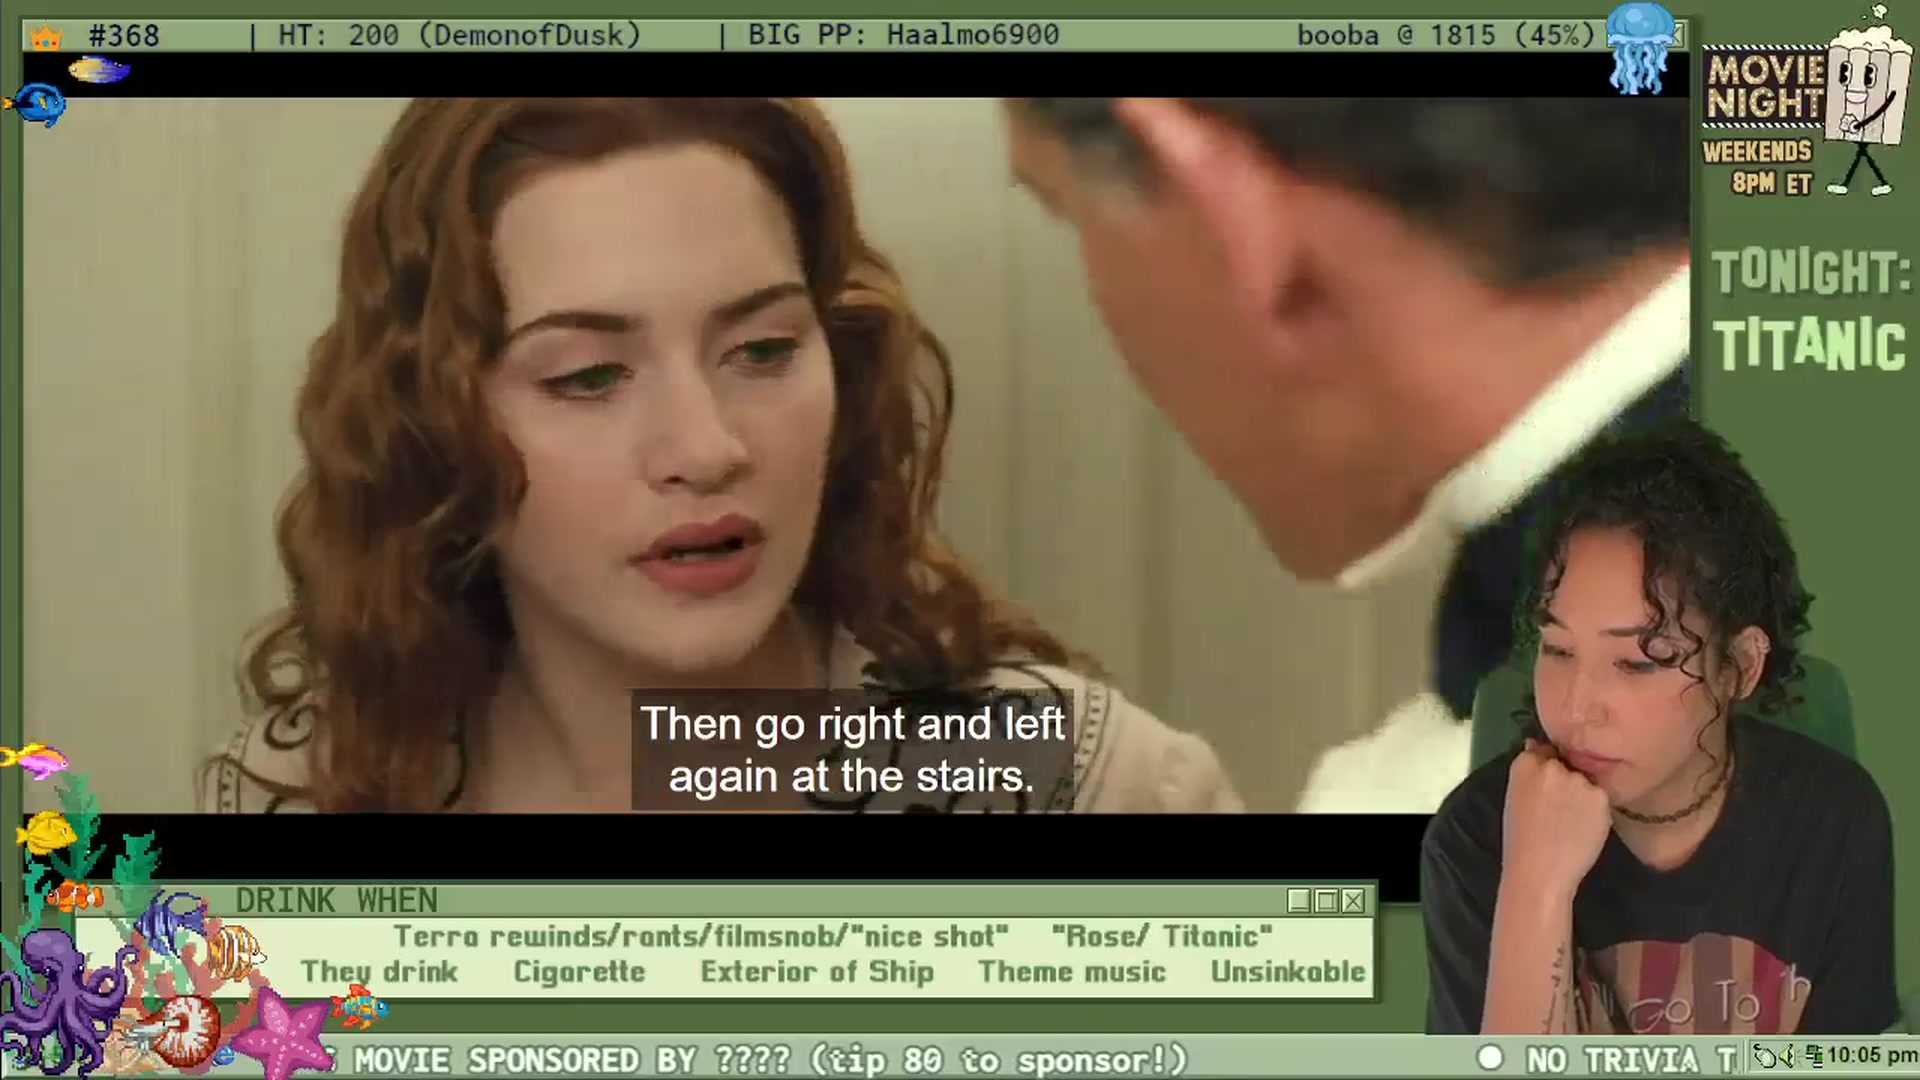1920x1080 pixels.
Task: Click the "They drink" rule
Action: (380, 972)
